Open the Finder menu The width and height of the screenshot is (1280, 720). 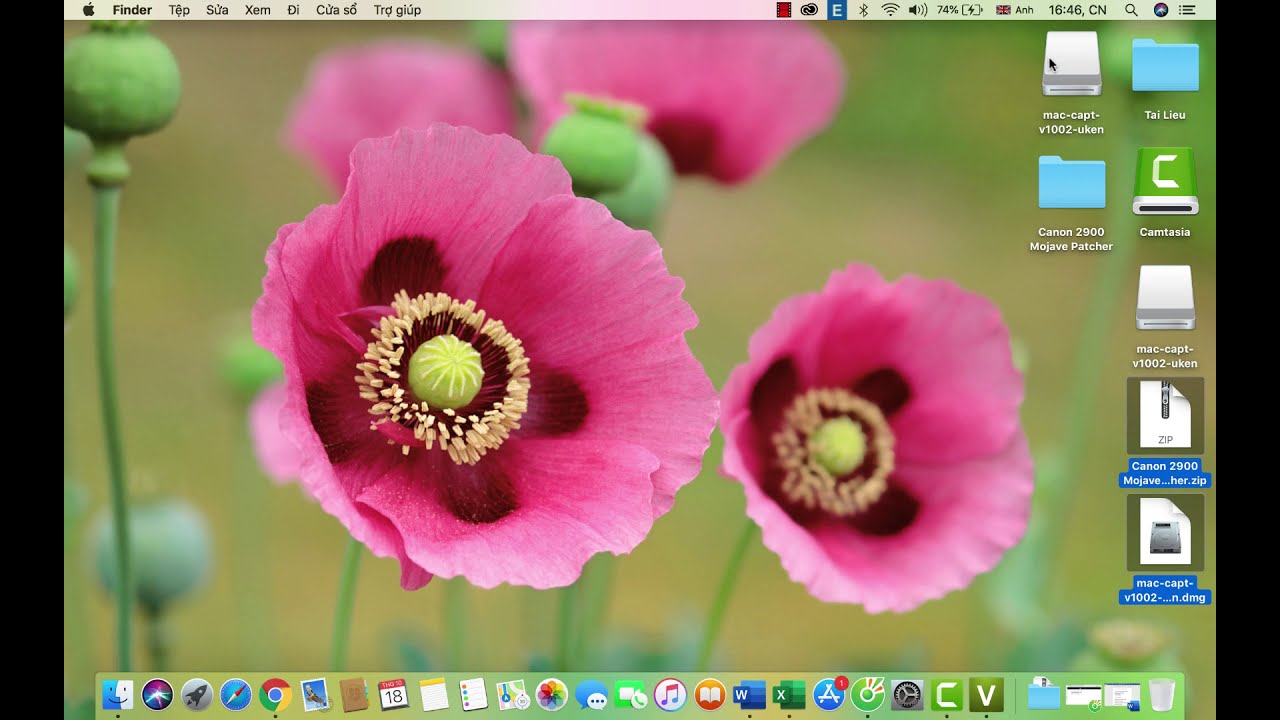pos(132,10)
